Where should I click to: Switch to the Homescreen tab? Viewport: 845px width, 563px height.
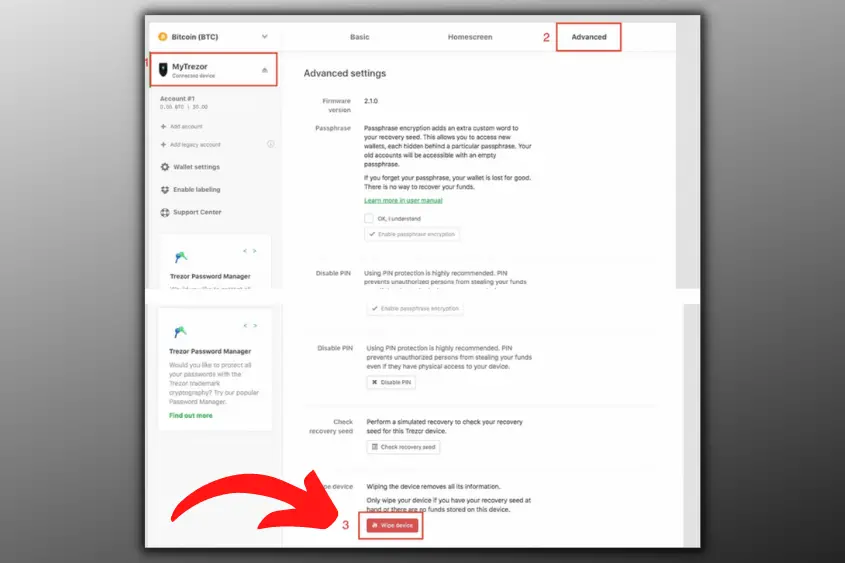470,37
